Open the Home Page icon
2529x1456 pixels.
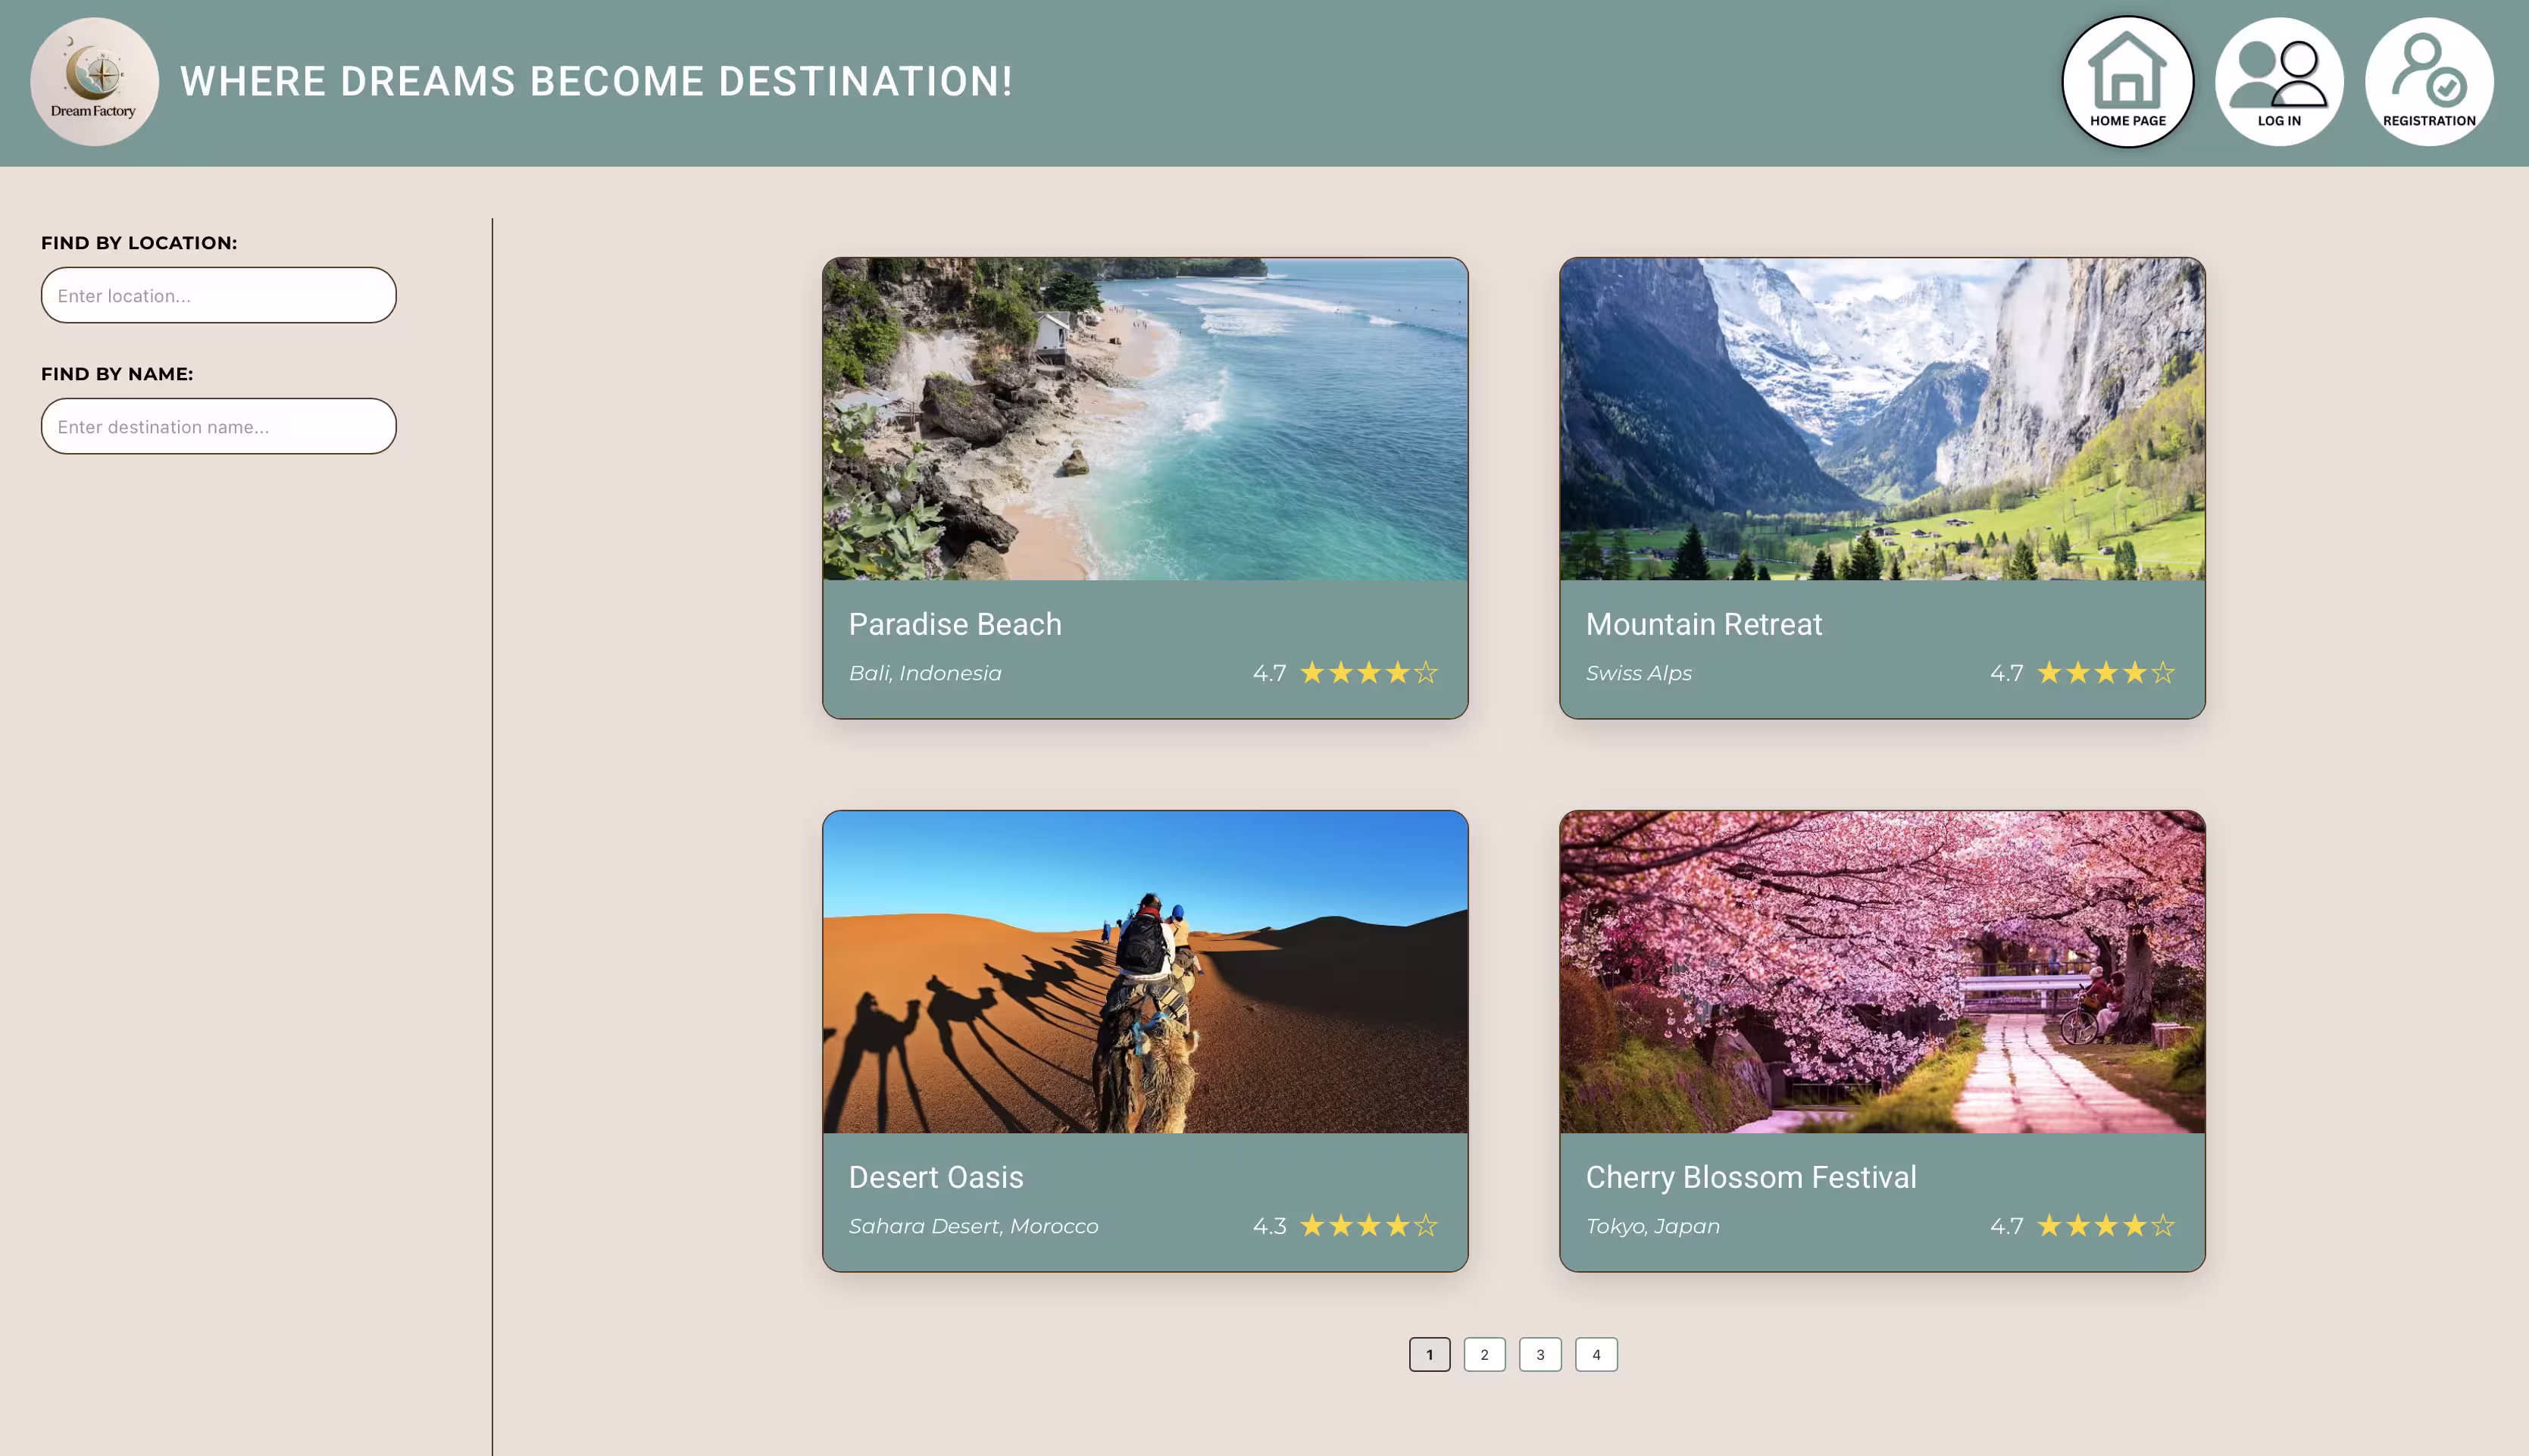tap(2127, 82)
